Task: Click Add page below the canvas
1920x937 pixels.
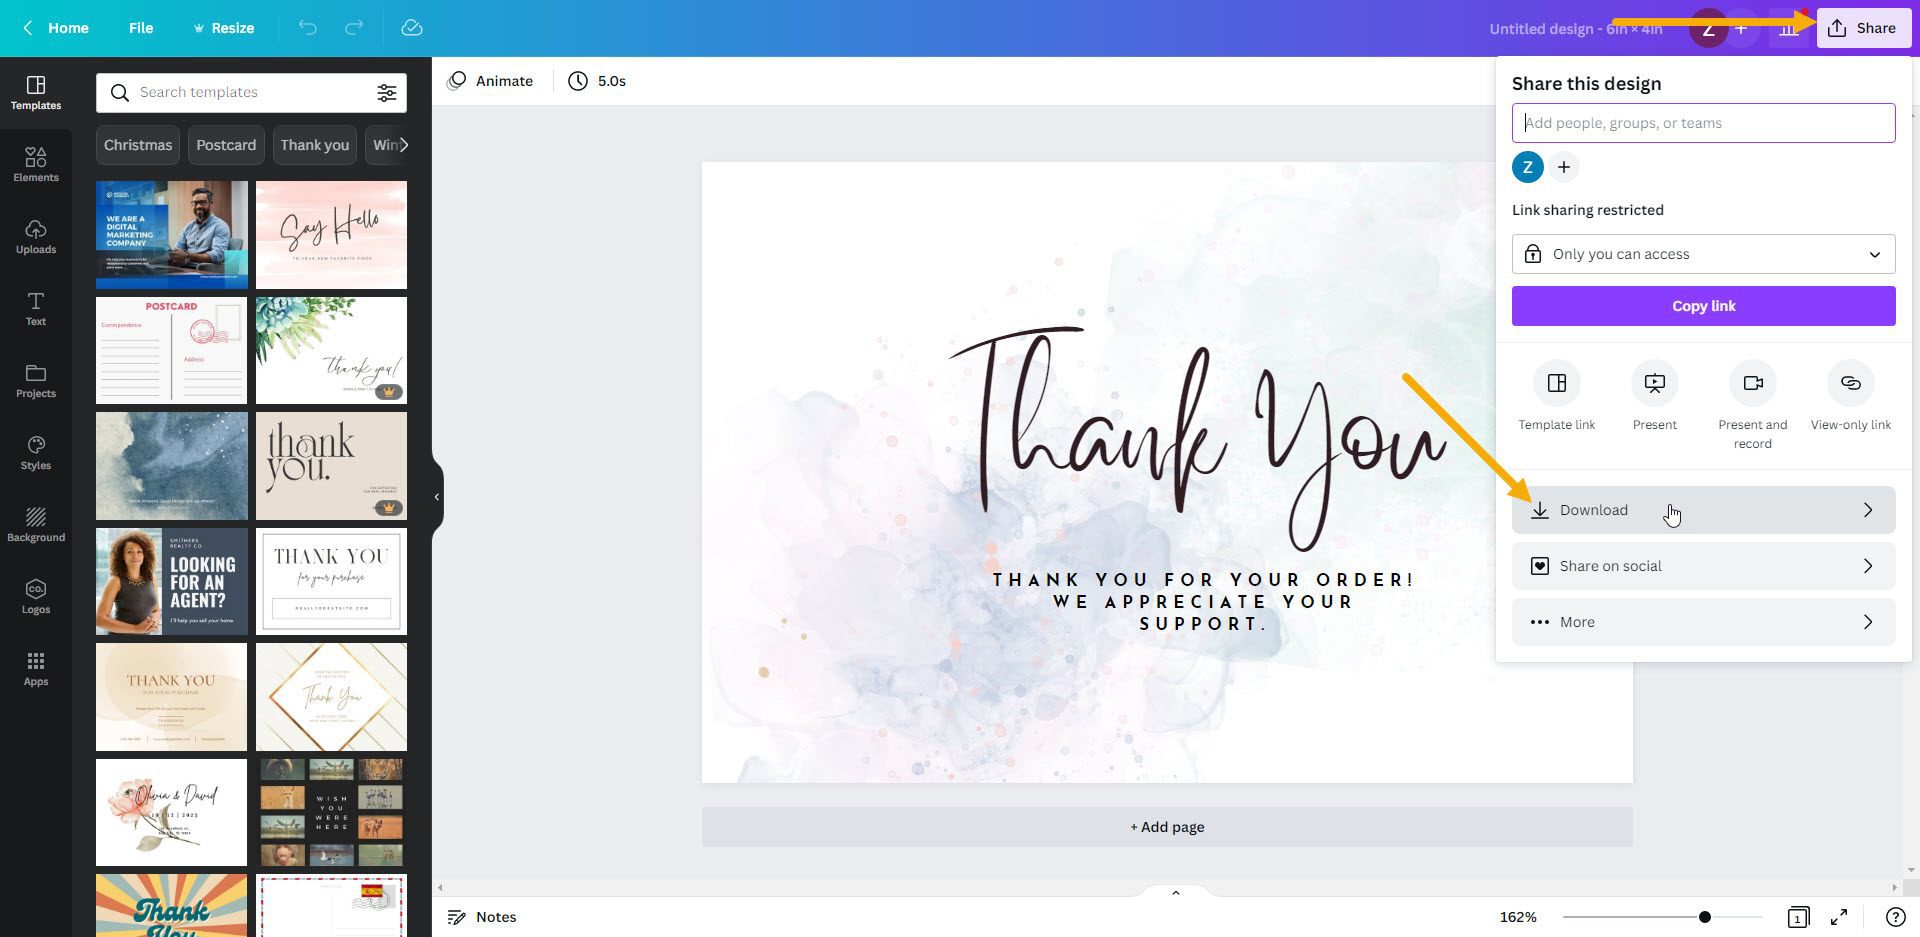Action: (x=1166, y=826)
